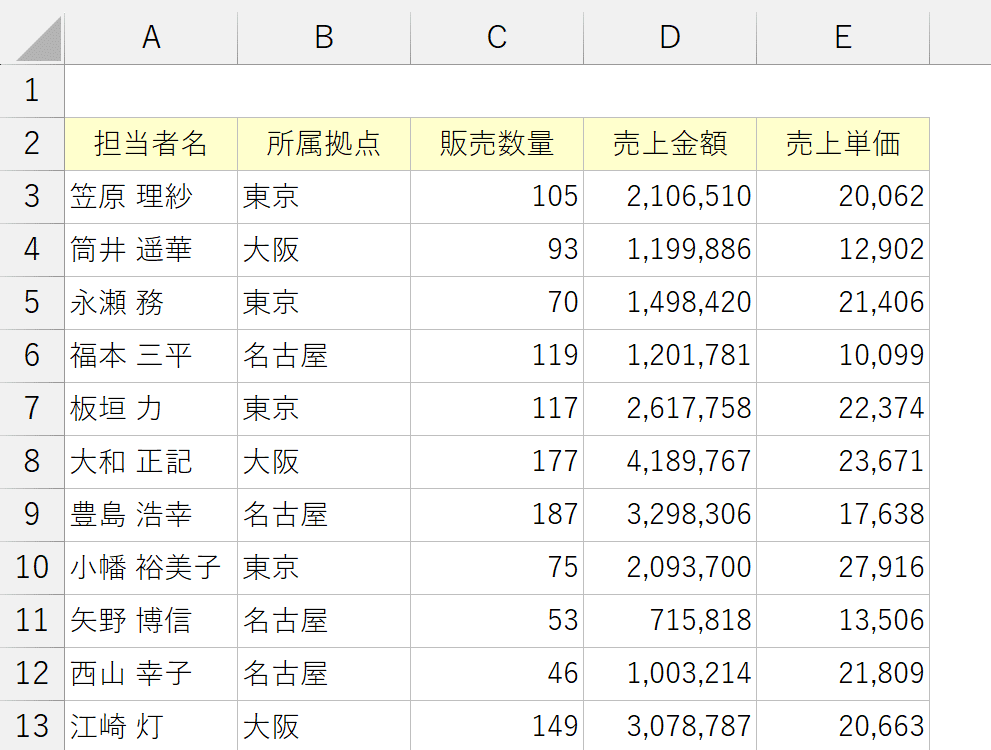Screen dimensions: 991x750
Task: Select unit price 13,506
Action: 843,620
